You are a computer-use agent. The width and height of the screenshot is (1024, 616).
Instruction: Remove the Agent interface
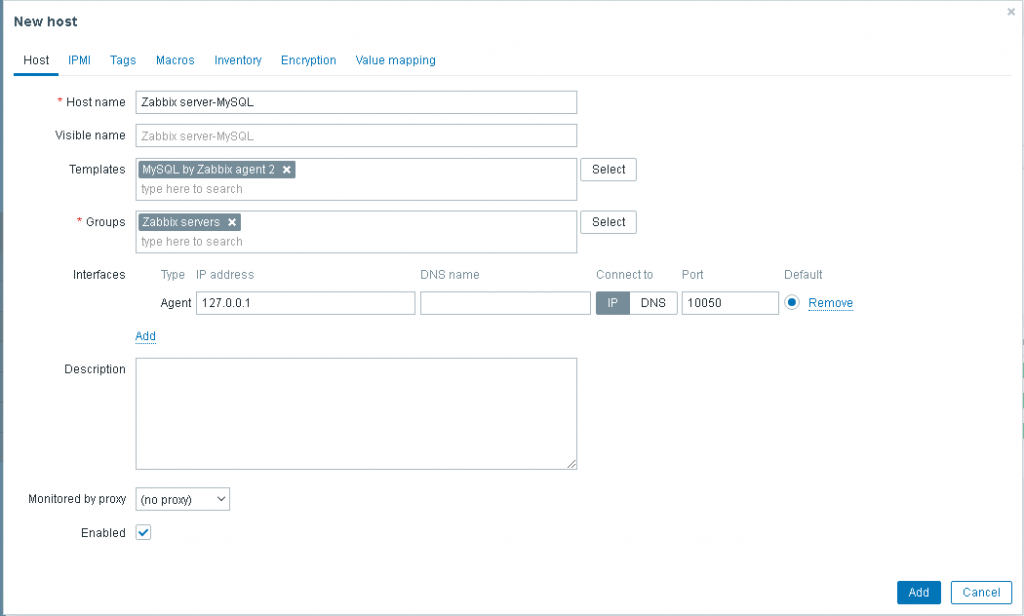(x=830, y=303)
